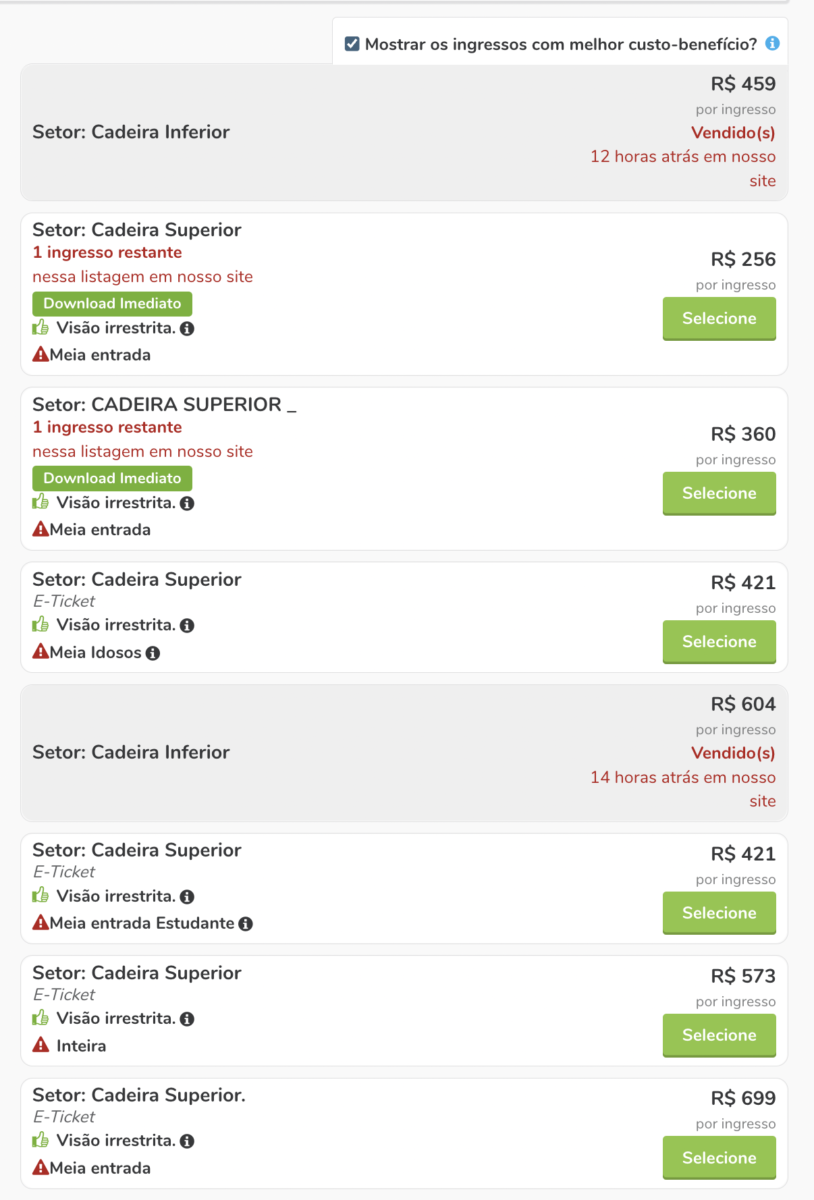Click the warning triangle icon beside Inteira
The image size is (814, 1200).
click(x=41, y=1045)
